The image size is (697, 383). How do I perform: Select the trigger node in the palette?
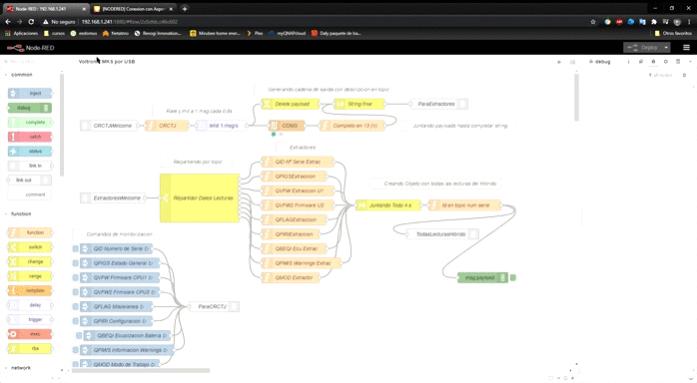(30, 319)
